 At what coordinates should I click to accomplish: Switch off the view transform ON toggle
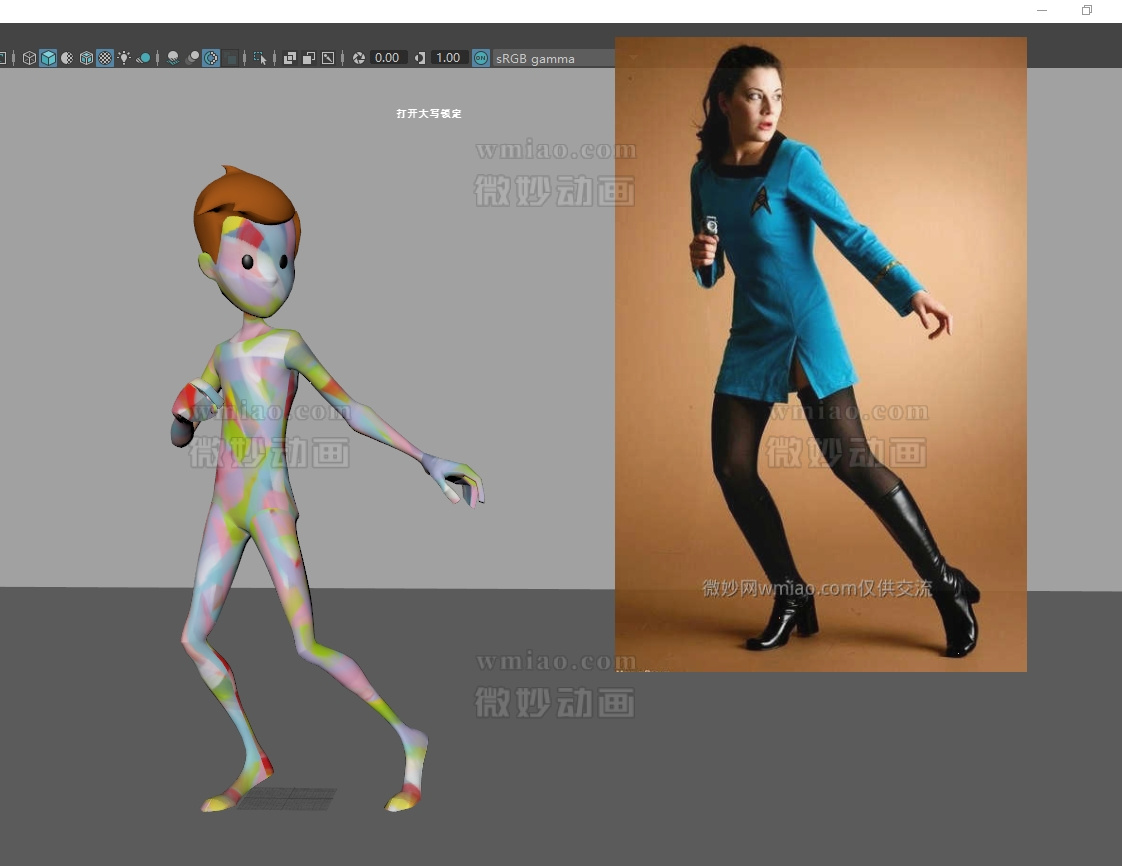click(x=481, y=58)
